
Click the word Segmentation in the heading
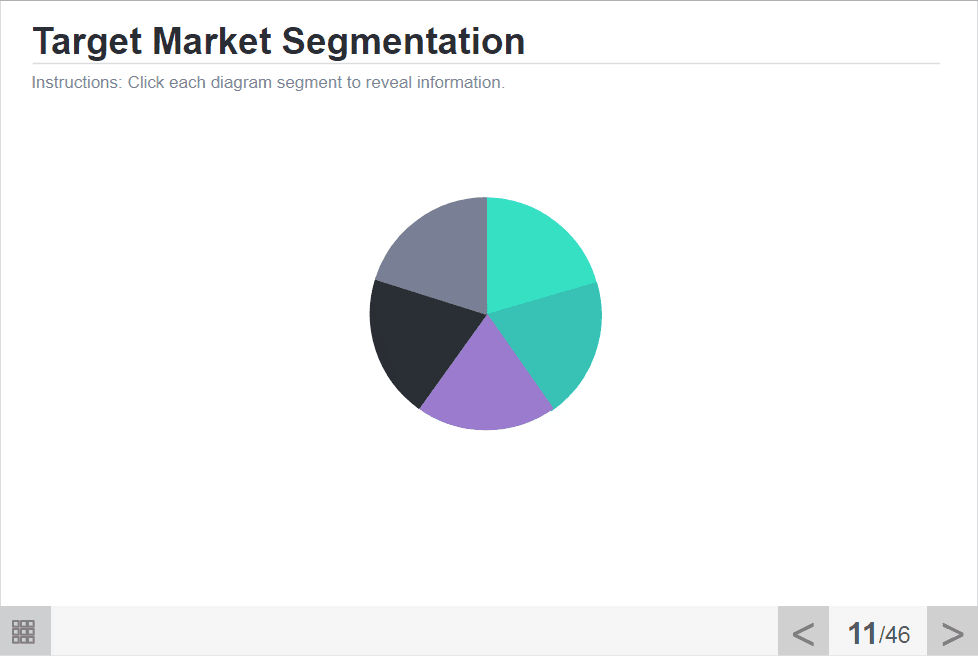click(404, 41)
